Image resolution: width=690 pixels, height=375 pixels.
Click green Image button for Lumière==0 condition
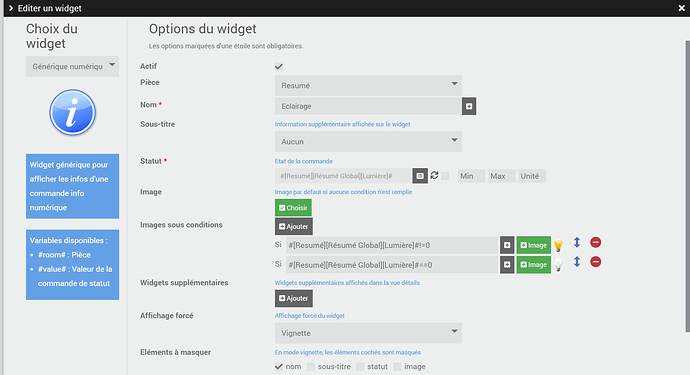[x=533, y=265]
